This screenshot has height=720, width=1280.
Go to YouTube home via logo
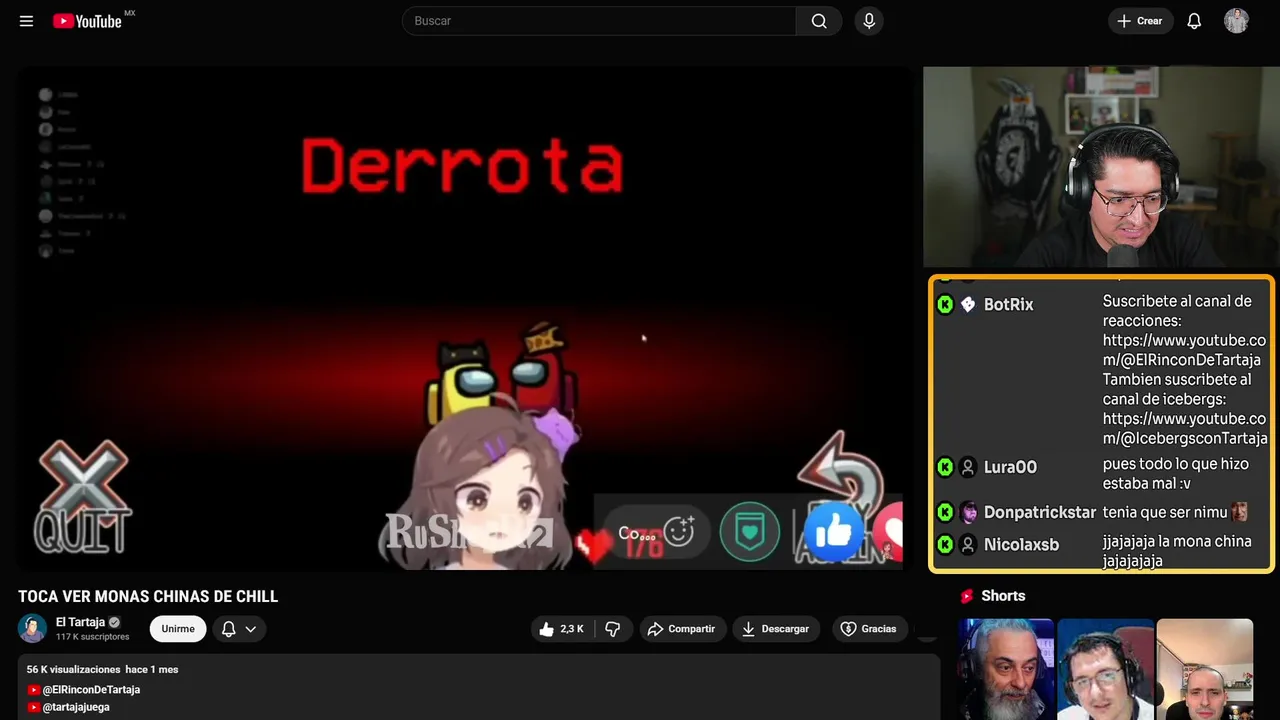(87, 21)
